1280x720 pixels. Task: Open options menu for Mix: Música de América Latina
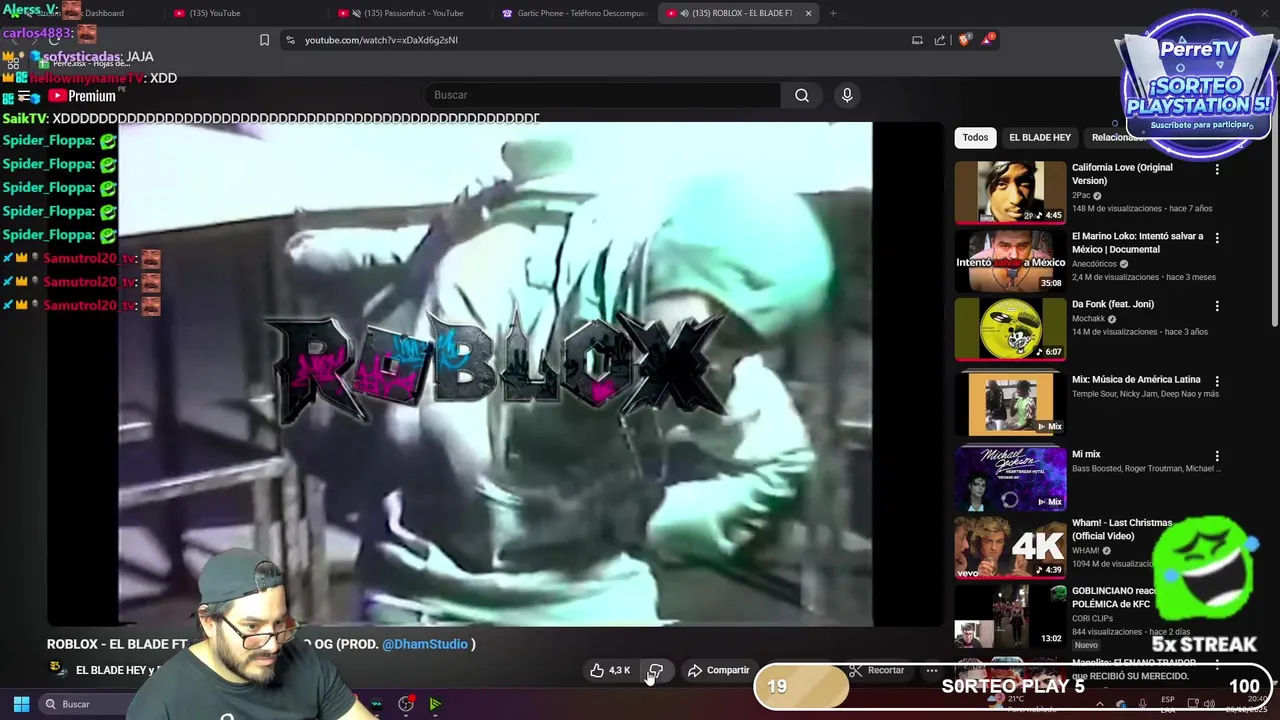[1217, 381]
